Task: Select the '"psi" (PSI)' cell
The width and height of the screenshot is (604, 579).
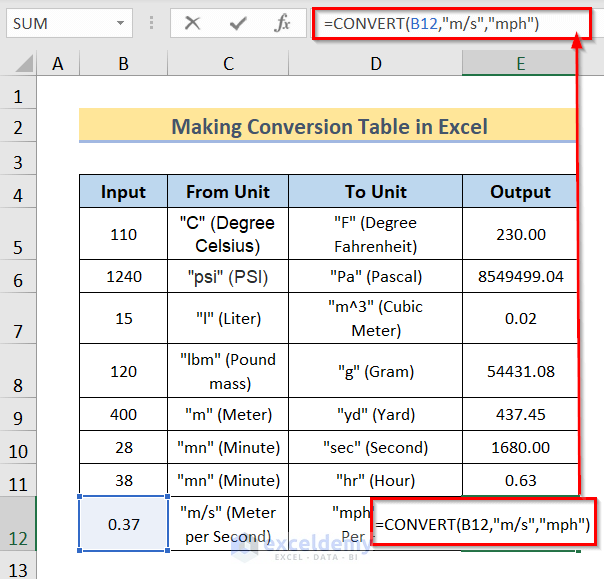Action: pyautogui.click(x=228, y=277)
